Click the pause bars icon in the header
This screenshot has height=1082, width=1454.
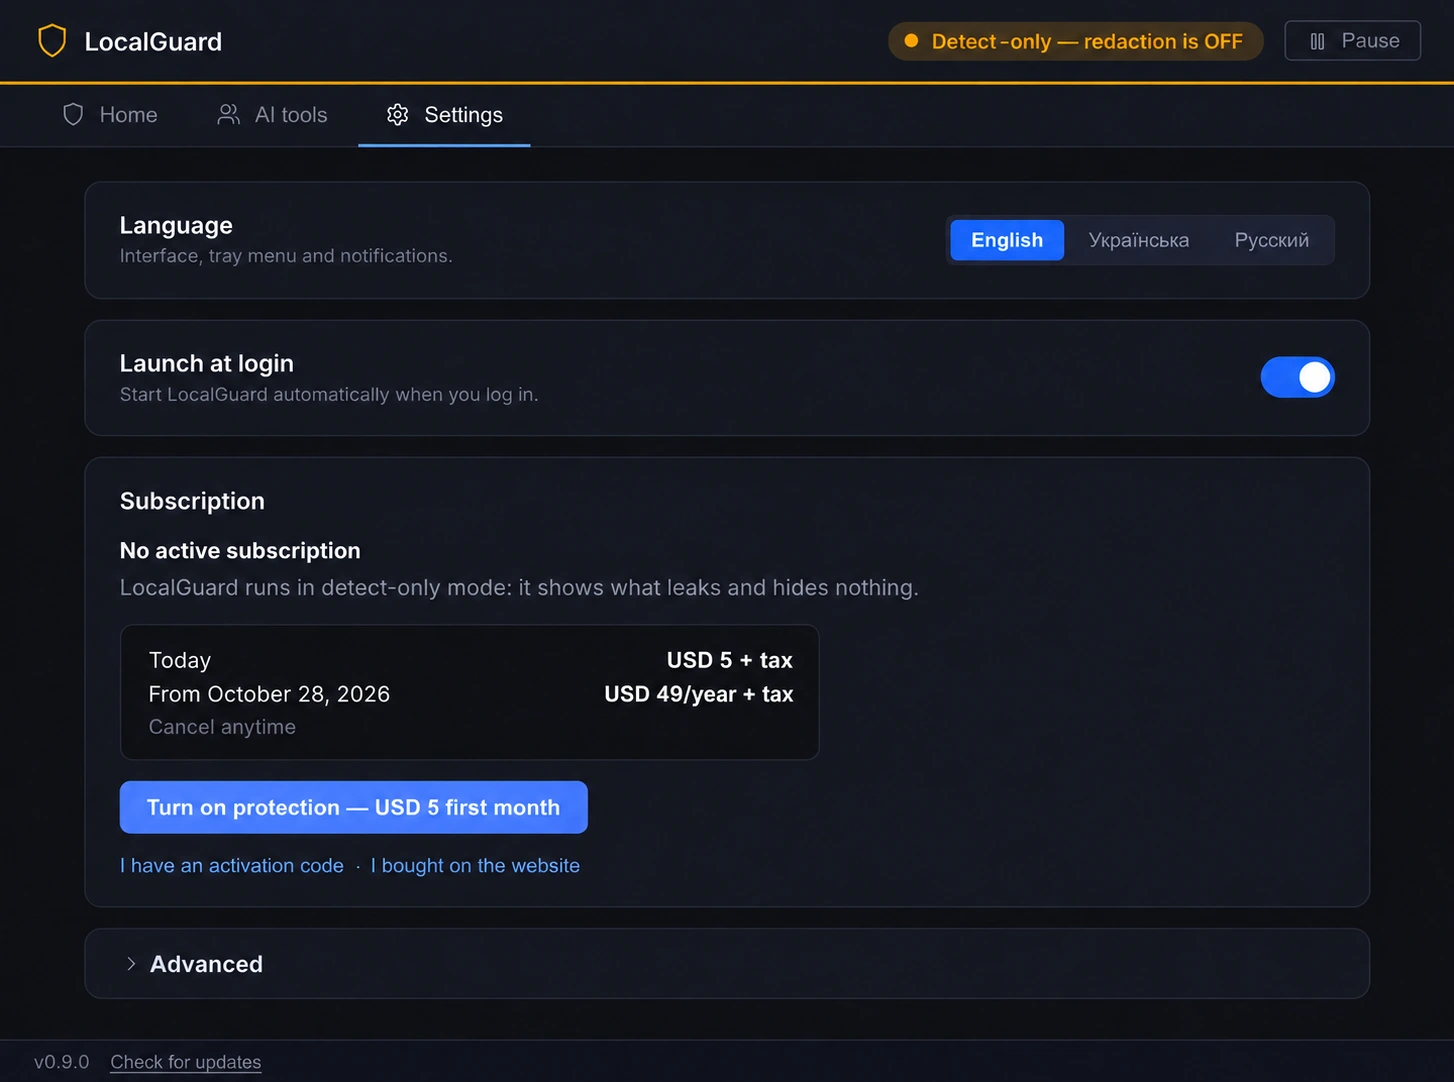pyautogui.click(x=1317, y=41)
